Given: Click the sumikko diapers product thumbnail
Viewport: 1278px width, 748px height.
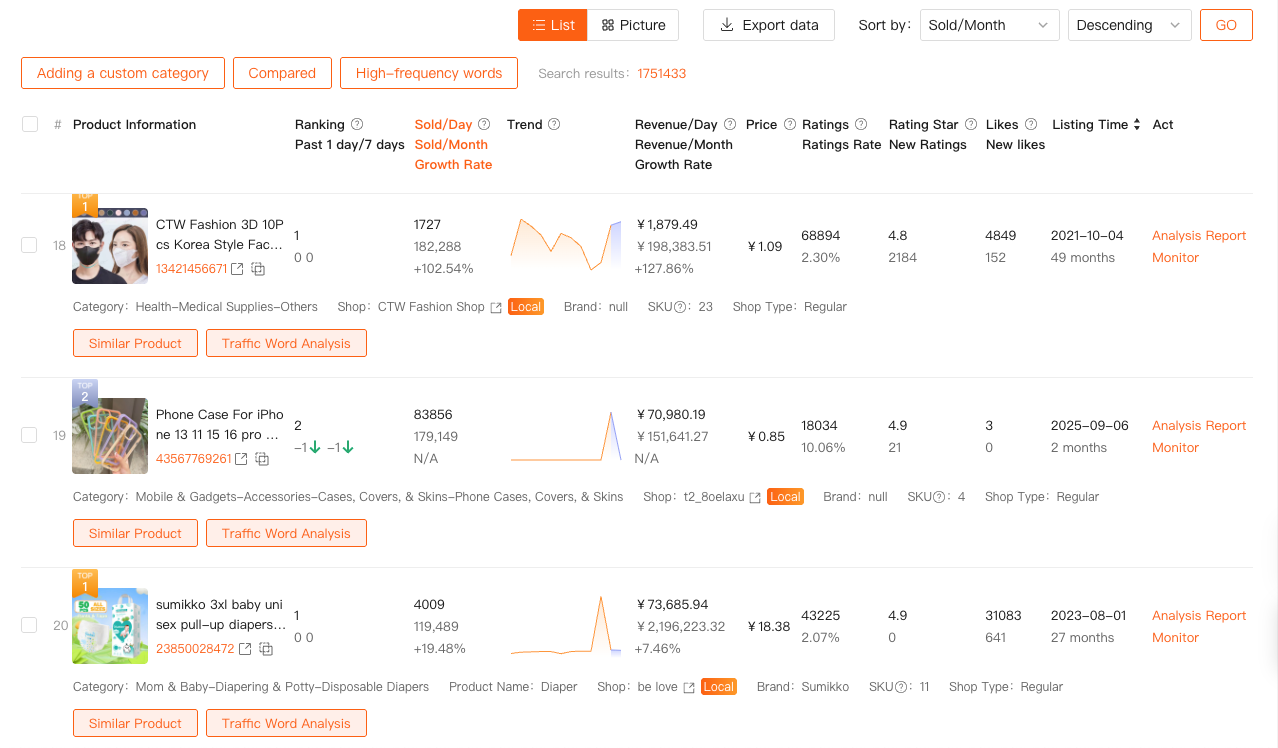Looking at the screenshot, I should [x=109, y=625].
